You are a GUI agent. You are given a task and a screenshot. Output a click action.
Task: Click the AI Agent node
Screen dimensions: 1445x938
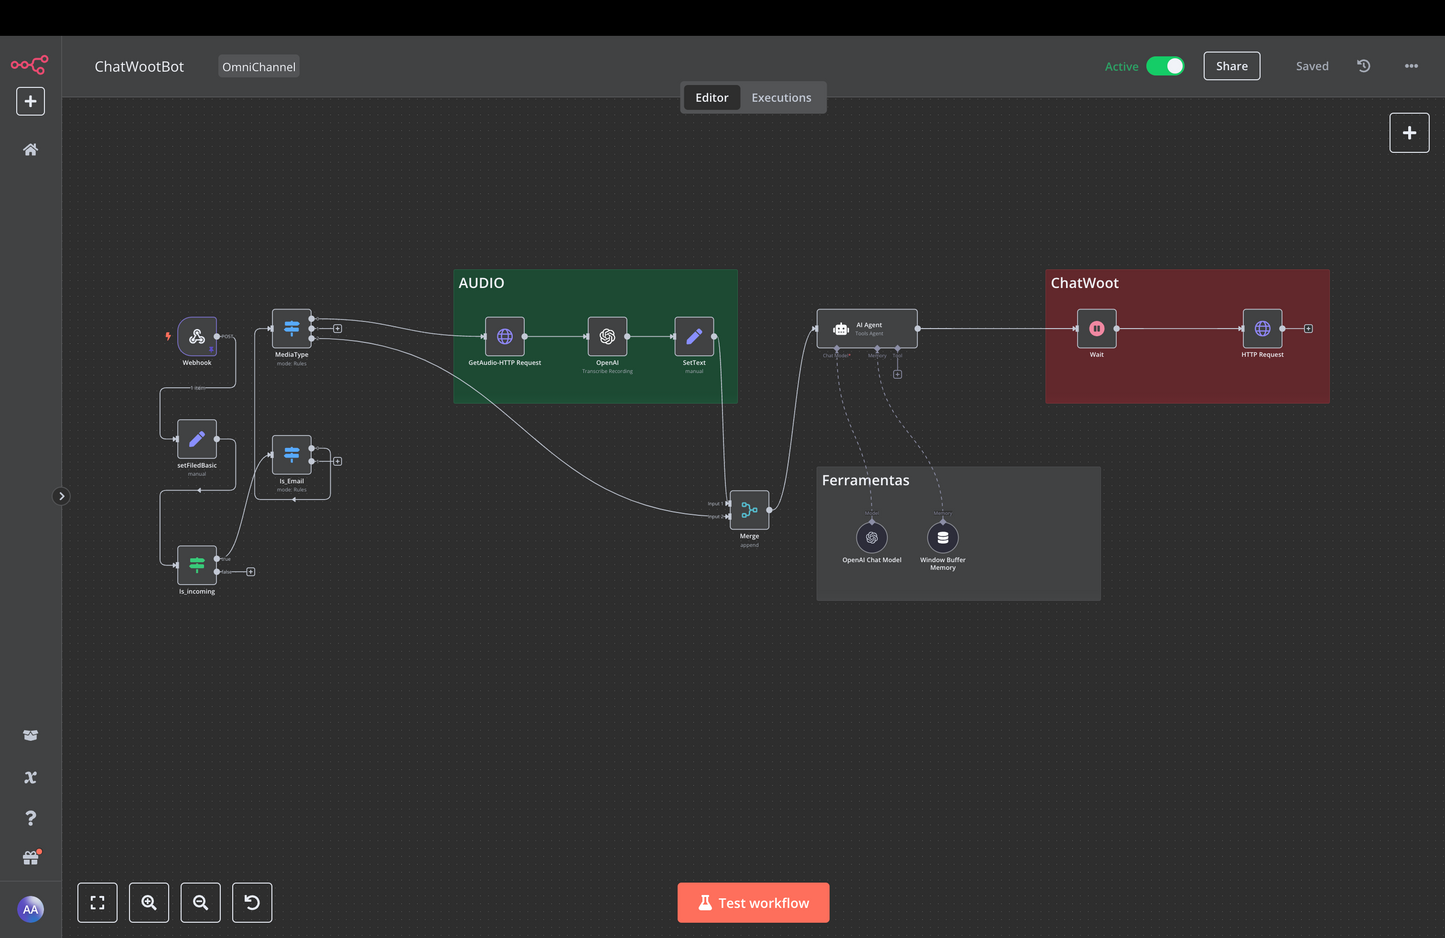click(866, 328)
